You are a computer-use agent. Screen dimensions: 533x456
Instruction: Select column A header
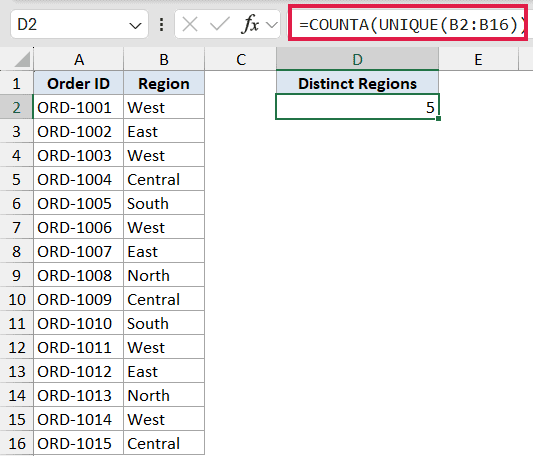[79, 59]
